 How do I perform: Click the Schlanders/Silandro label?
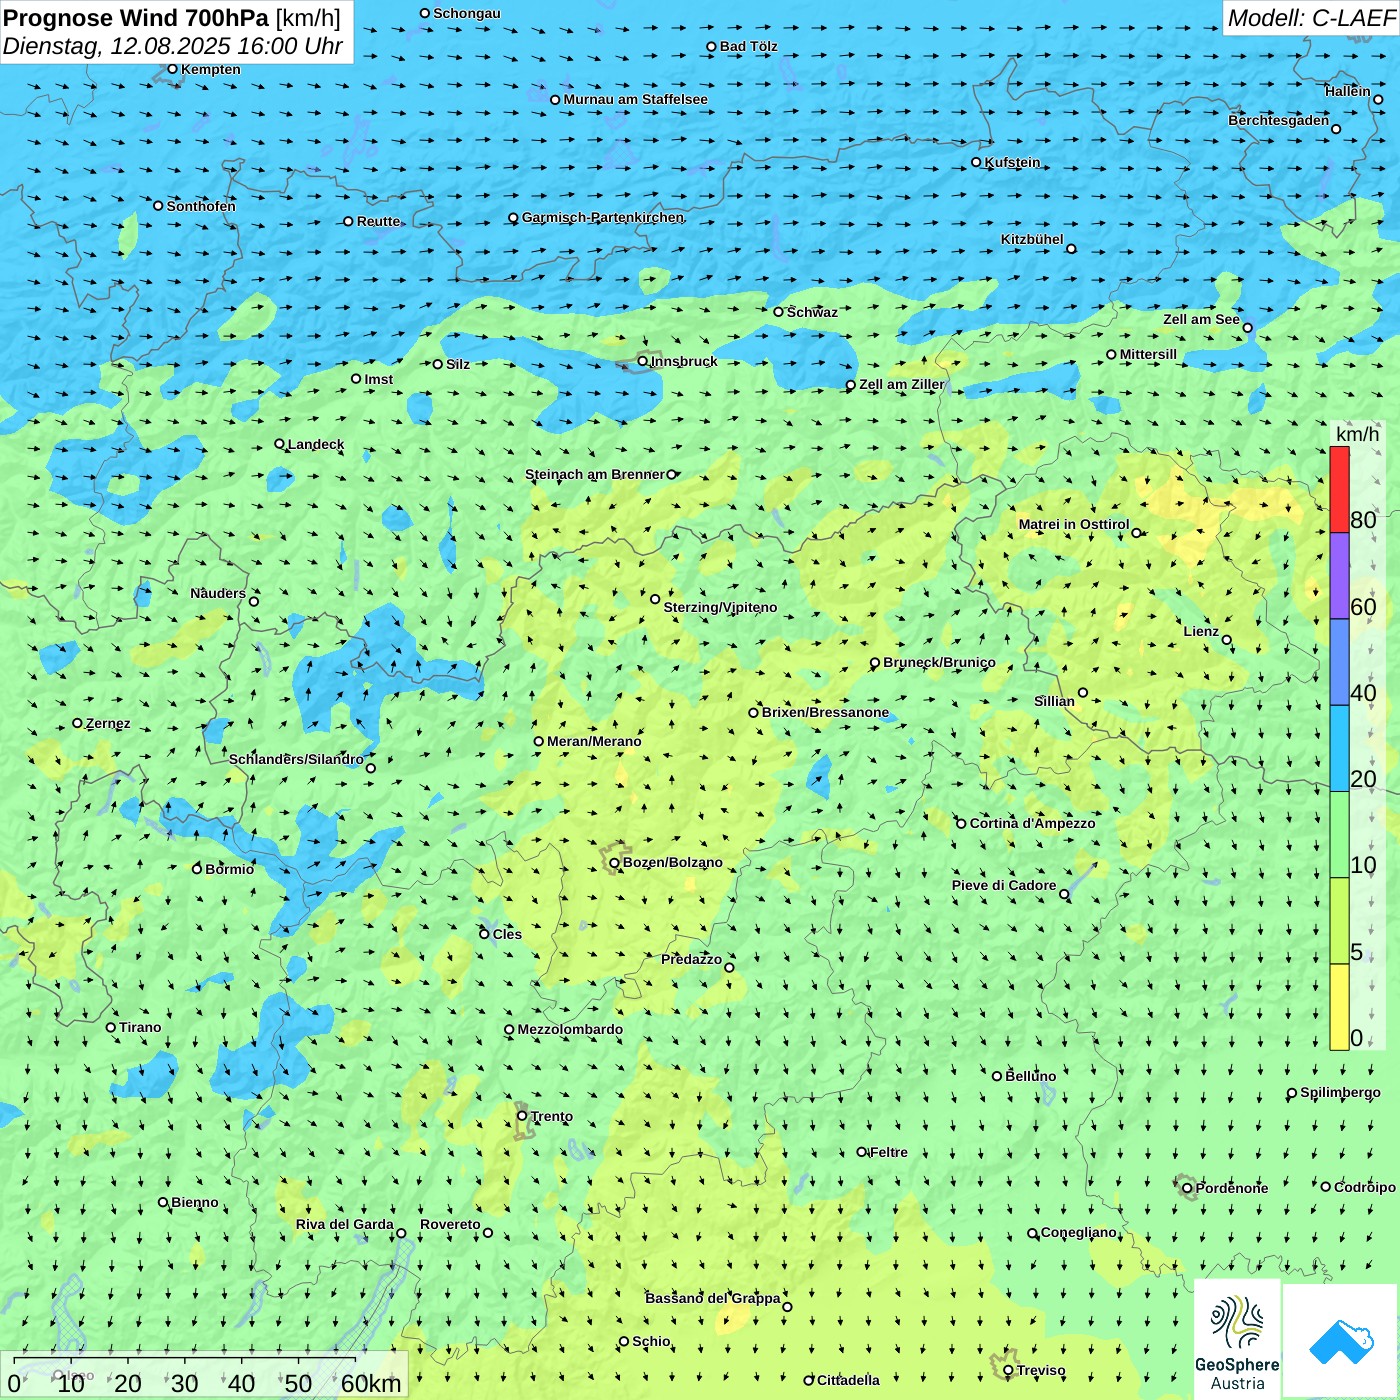tap(296, 759)
